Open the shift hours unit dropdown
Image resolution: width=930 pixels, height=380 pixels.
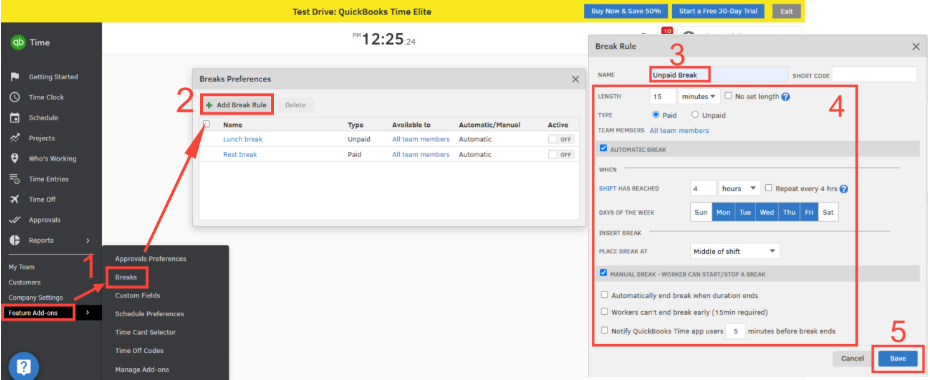tap(739, 189)
